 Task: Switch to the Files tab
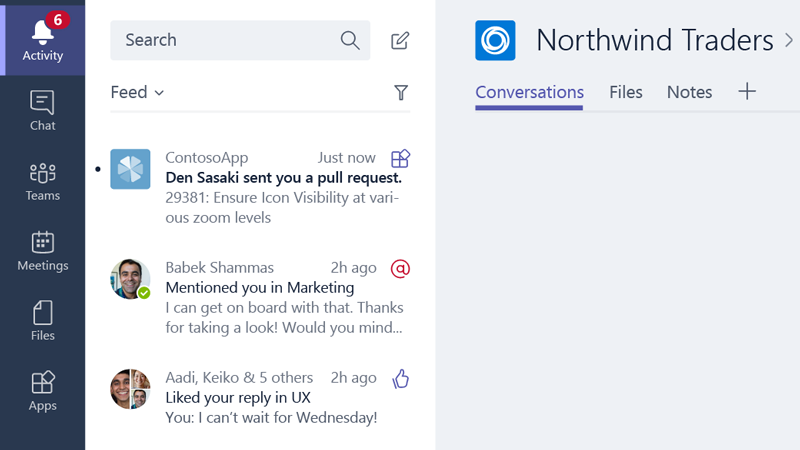pos(625,92)
